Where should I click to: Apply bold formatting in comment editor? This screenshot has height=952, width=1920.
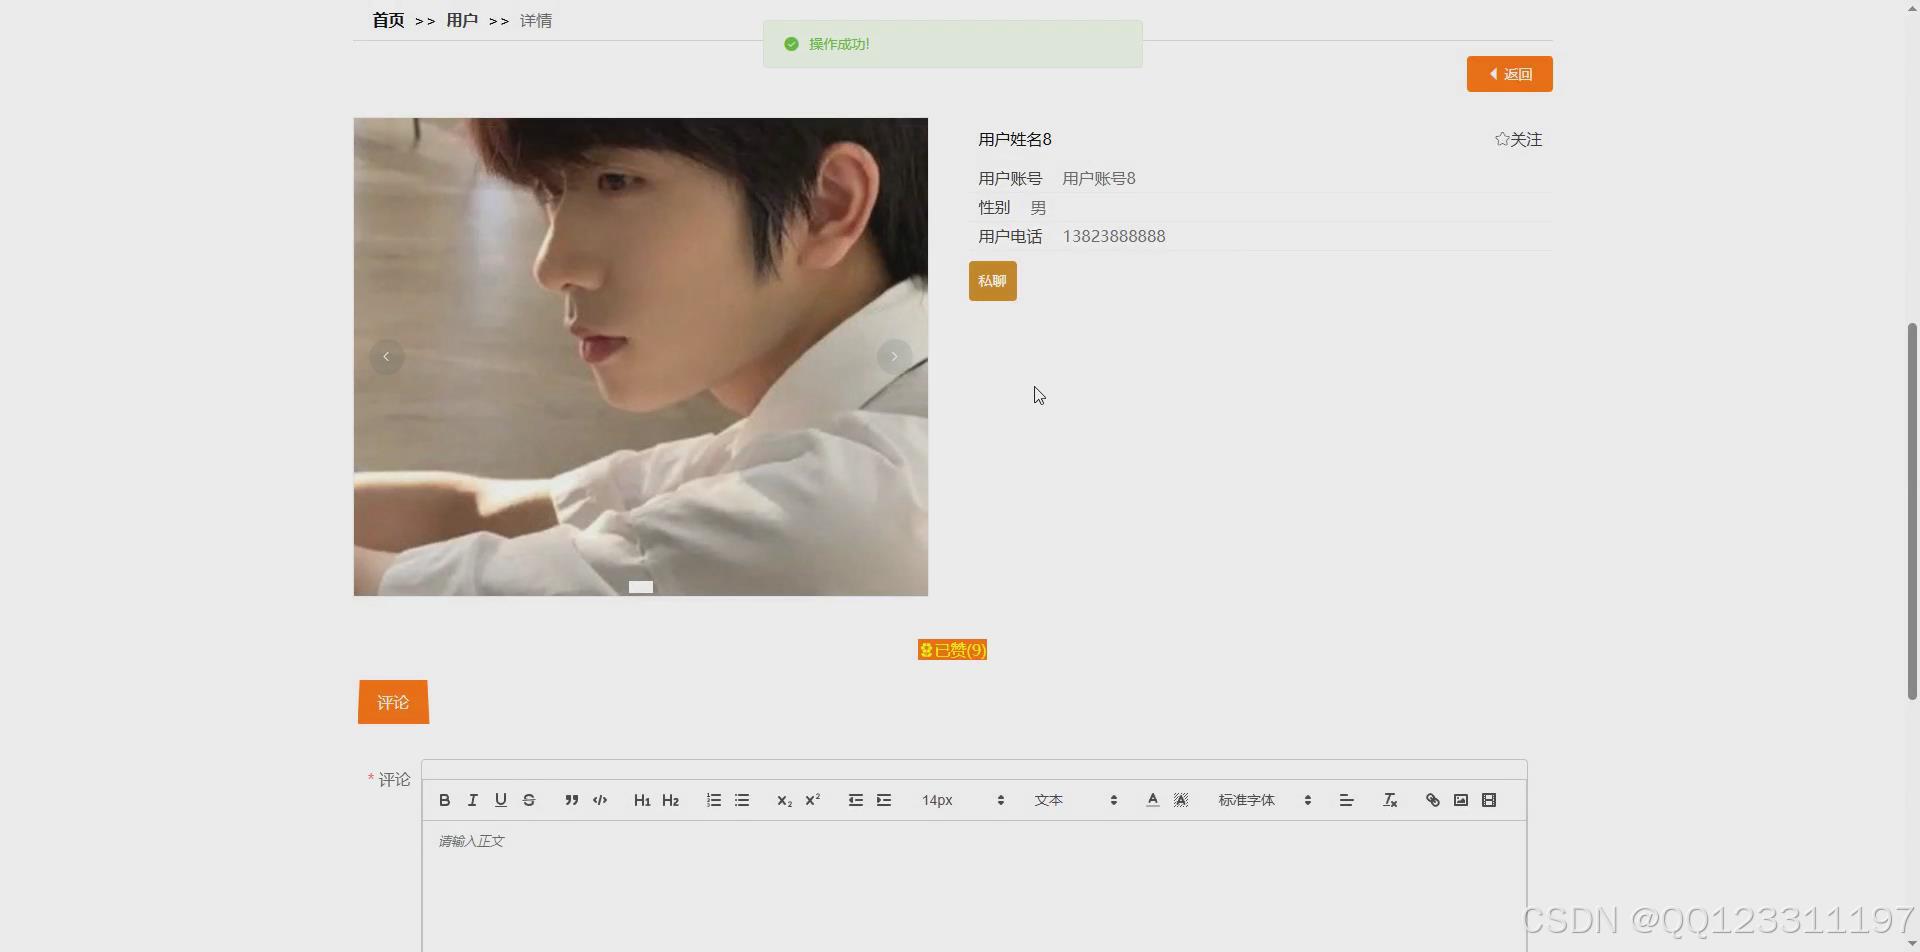point(445,800)
